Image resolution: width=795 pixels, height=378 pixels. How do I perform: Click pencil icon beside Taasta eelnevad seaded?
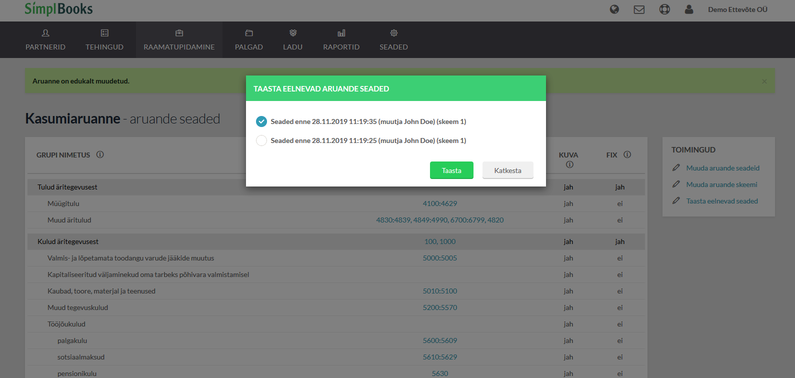(675, 201)
